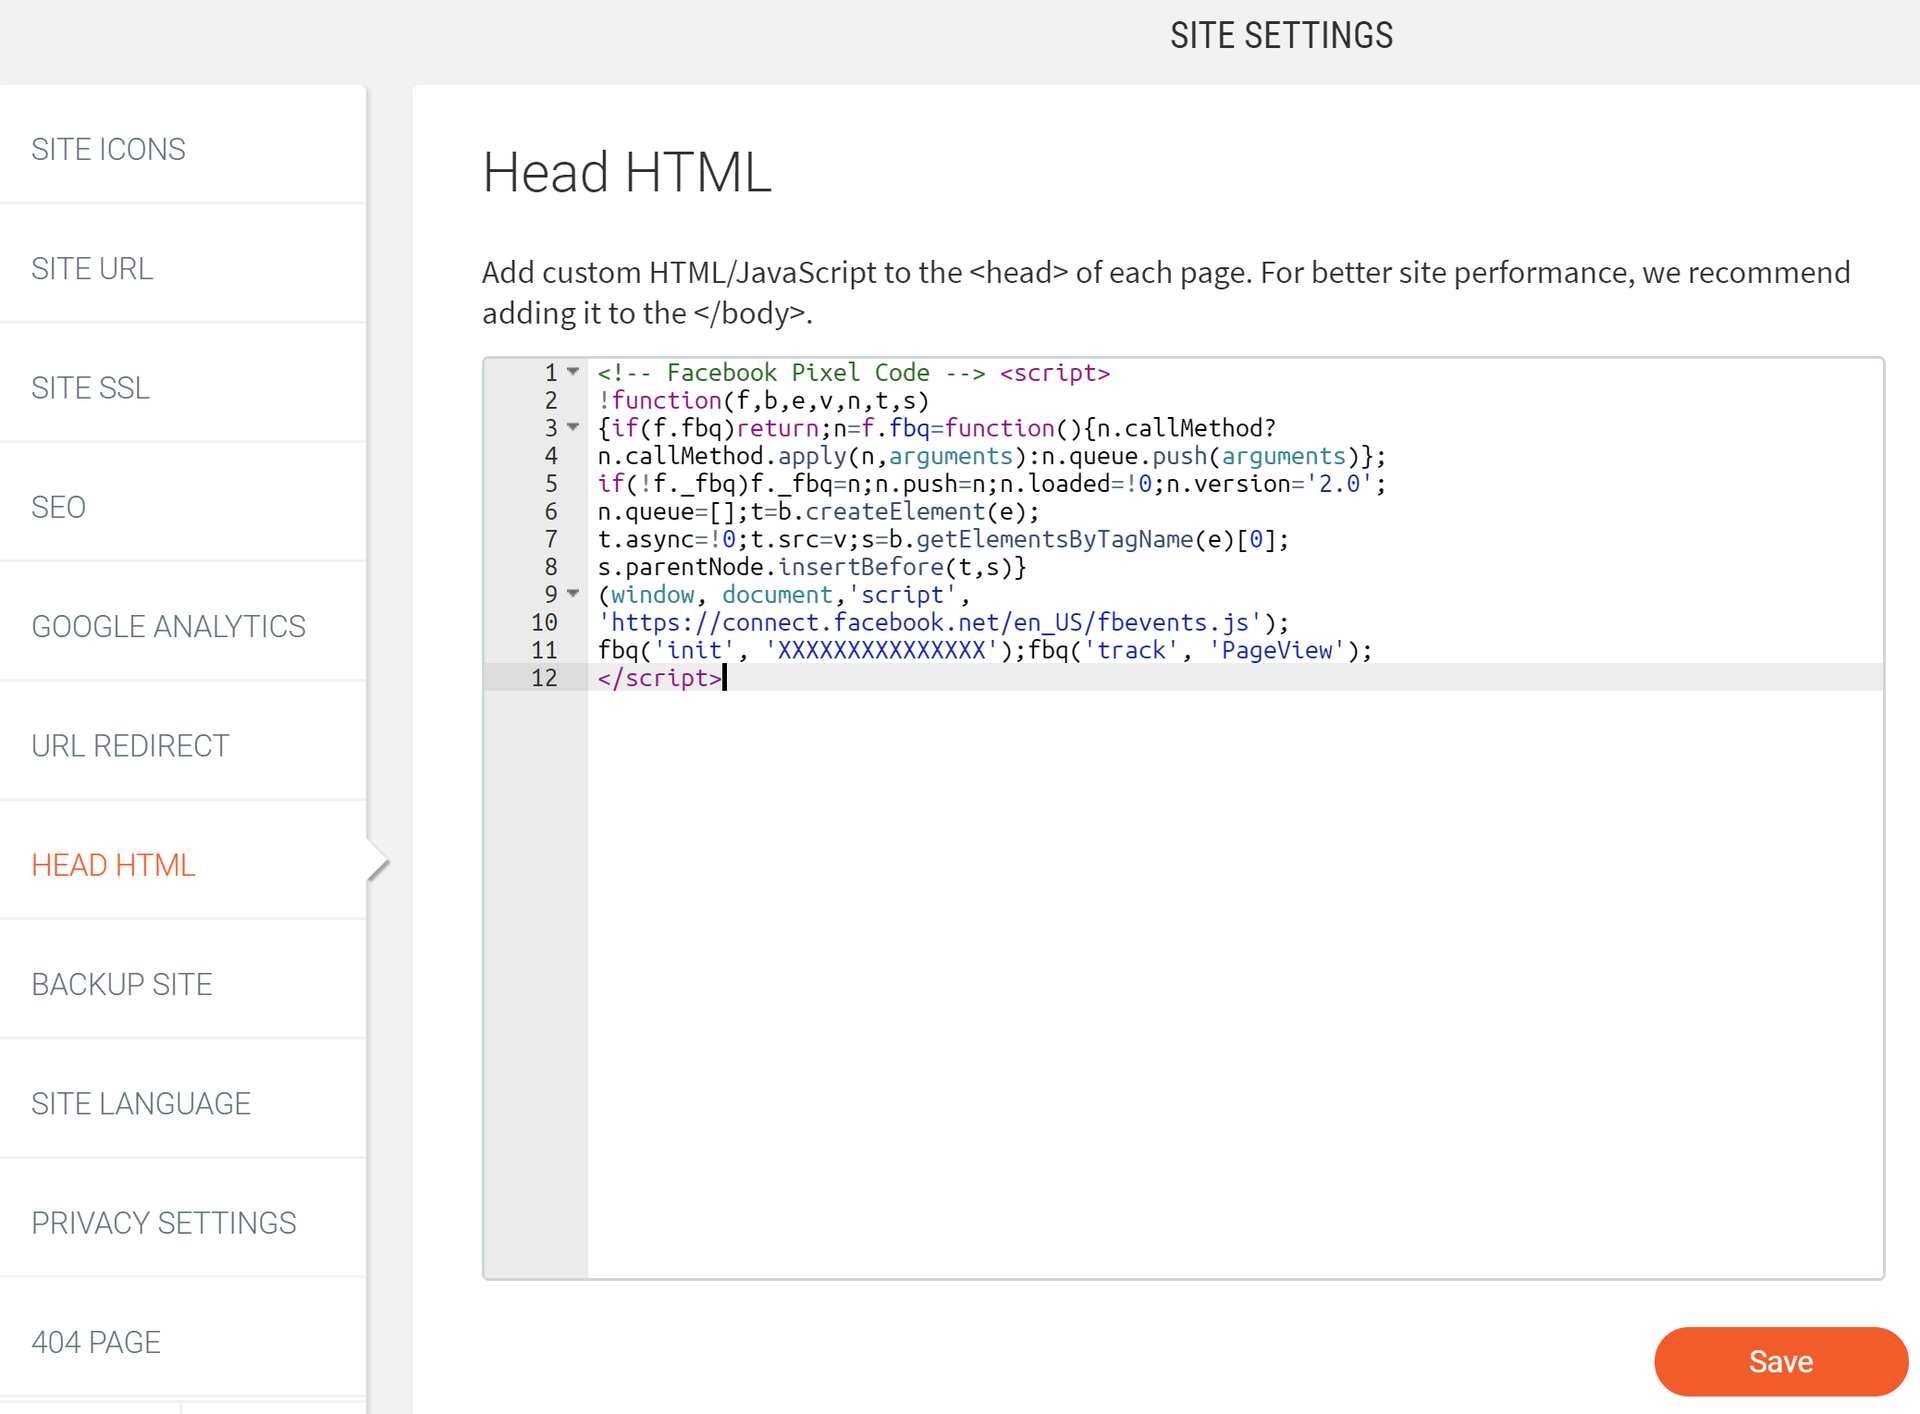The height and width of the screenshot is (1414, 1920).
Task: Click the 'XXXXXXXXXXXXXXX' pixel ID placeholder
Action: tap(882, 651)
